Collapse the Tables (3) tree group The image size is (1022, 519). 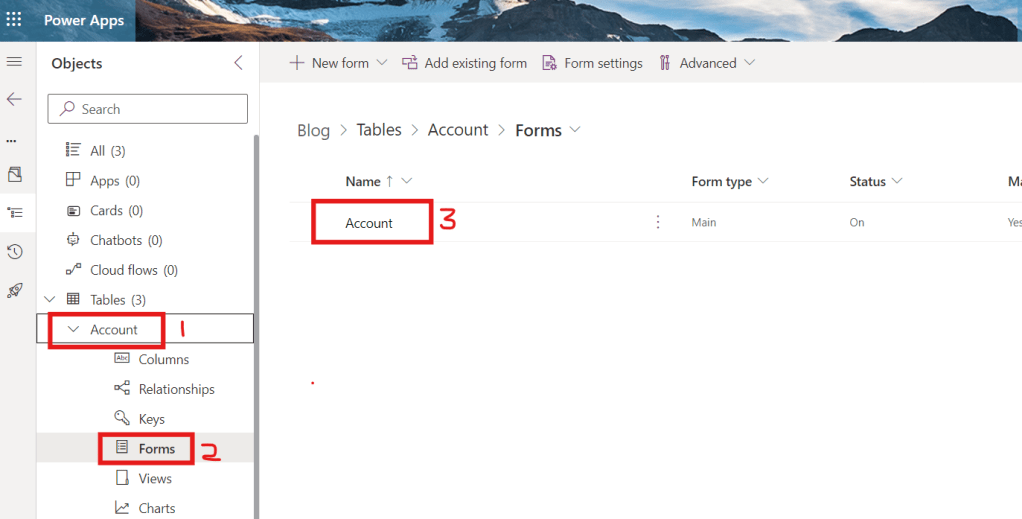point(50,299)
